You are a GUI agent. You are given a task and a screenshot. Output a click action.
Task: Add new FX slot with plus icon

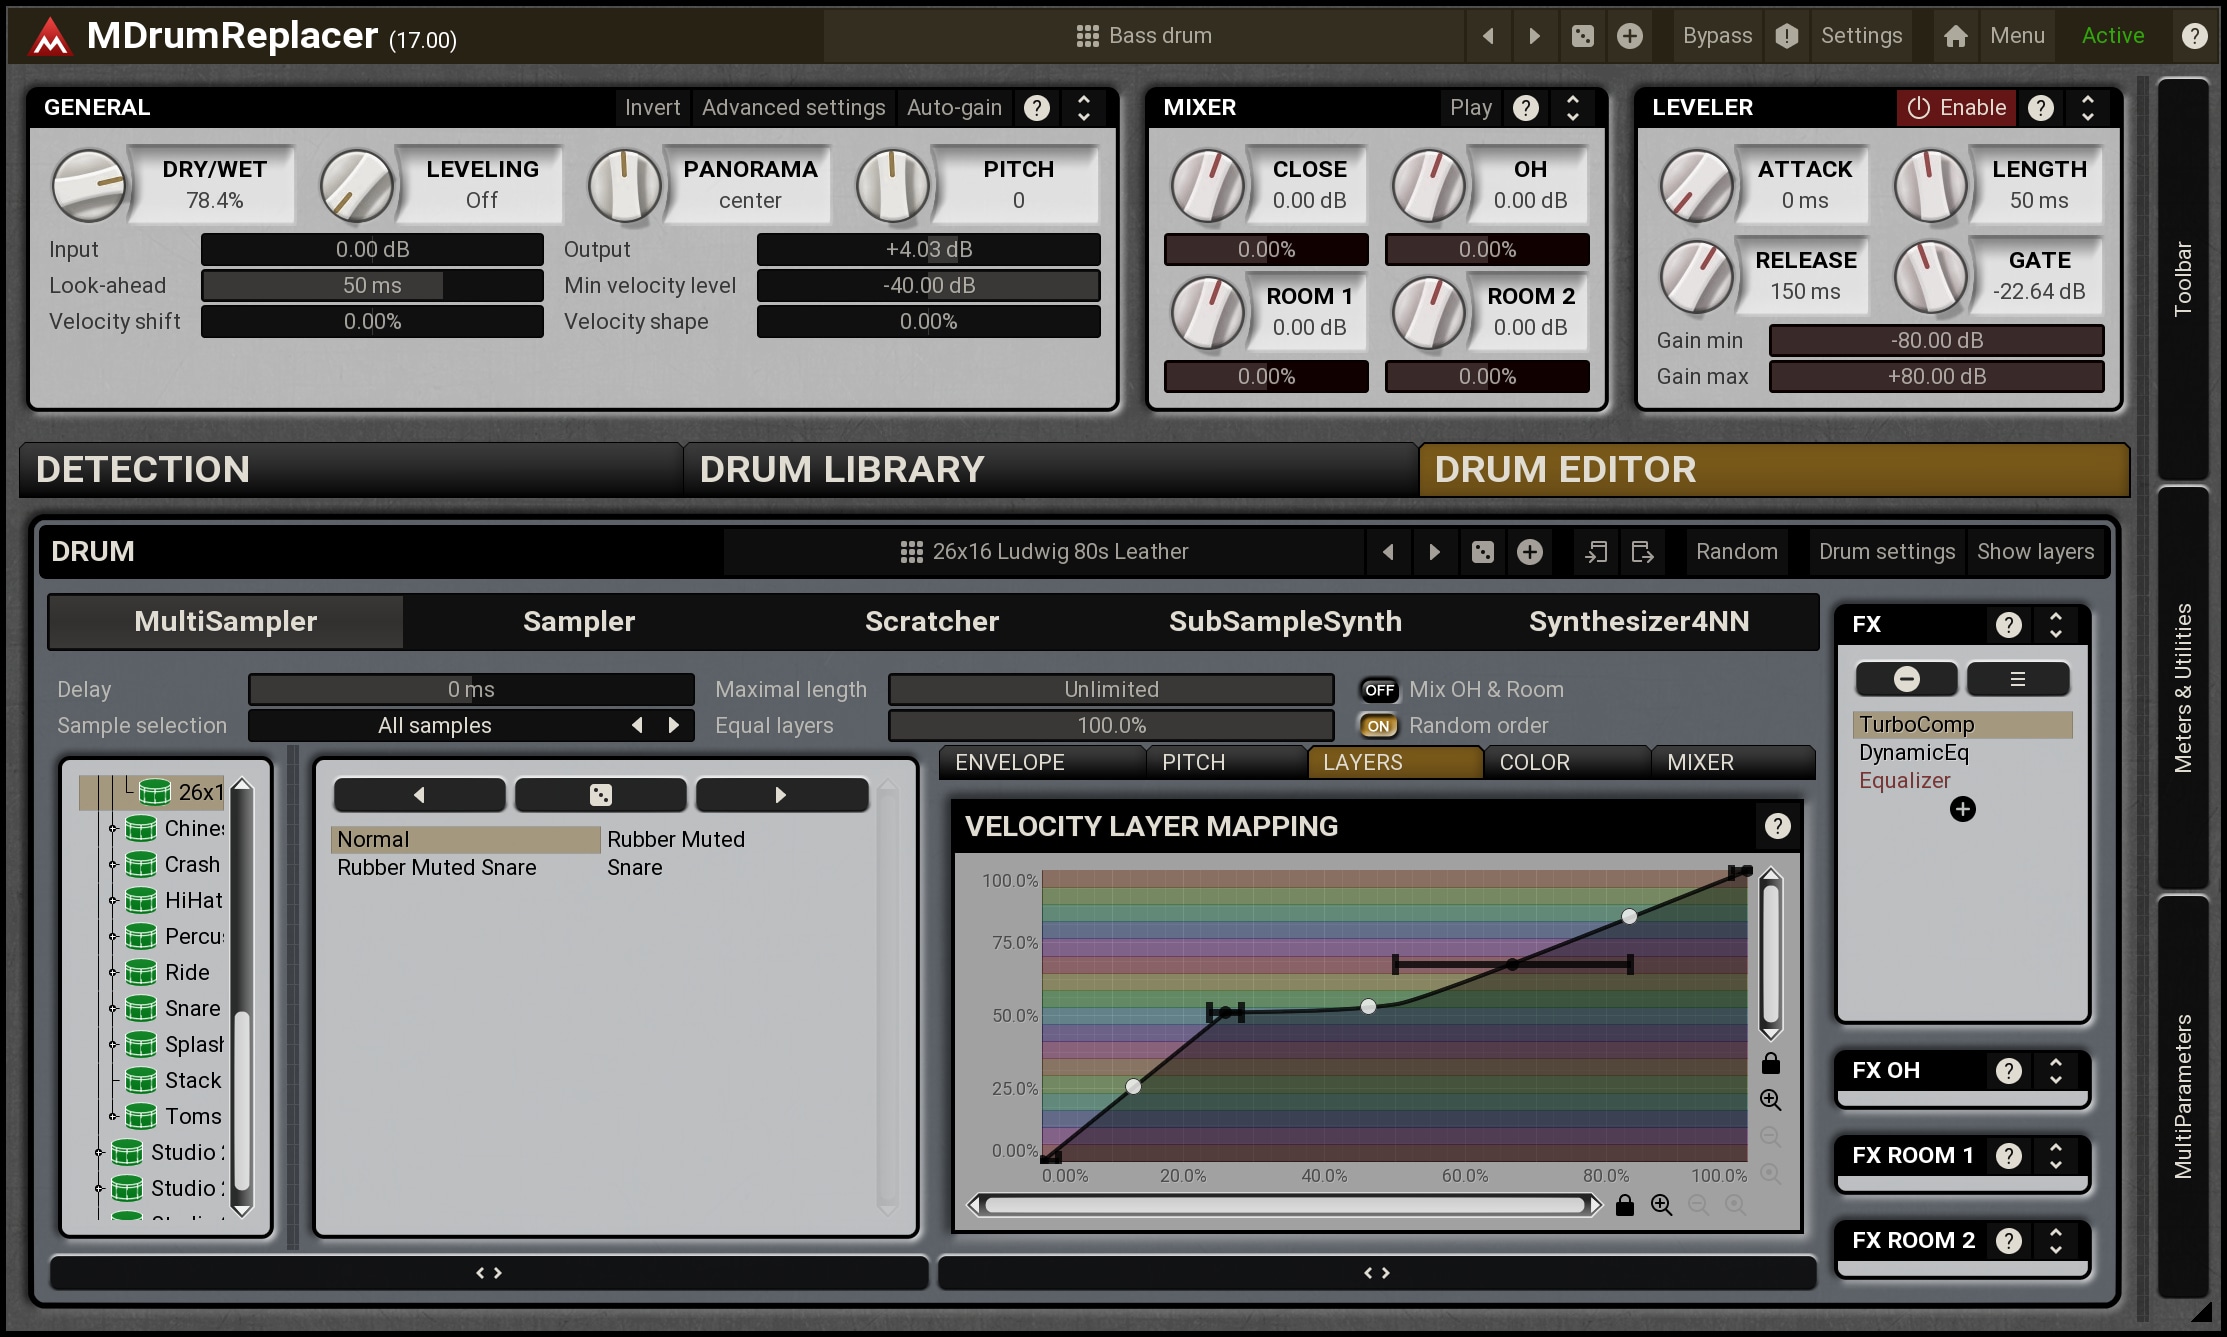pos(1962,809)
